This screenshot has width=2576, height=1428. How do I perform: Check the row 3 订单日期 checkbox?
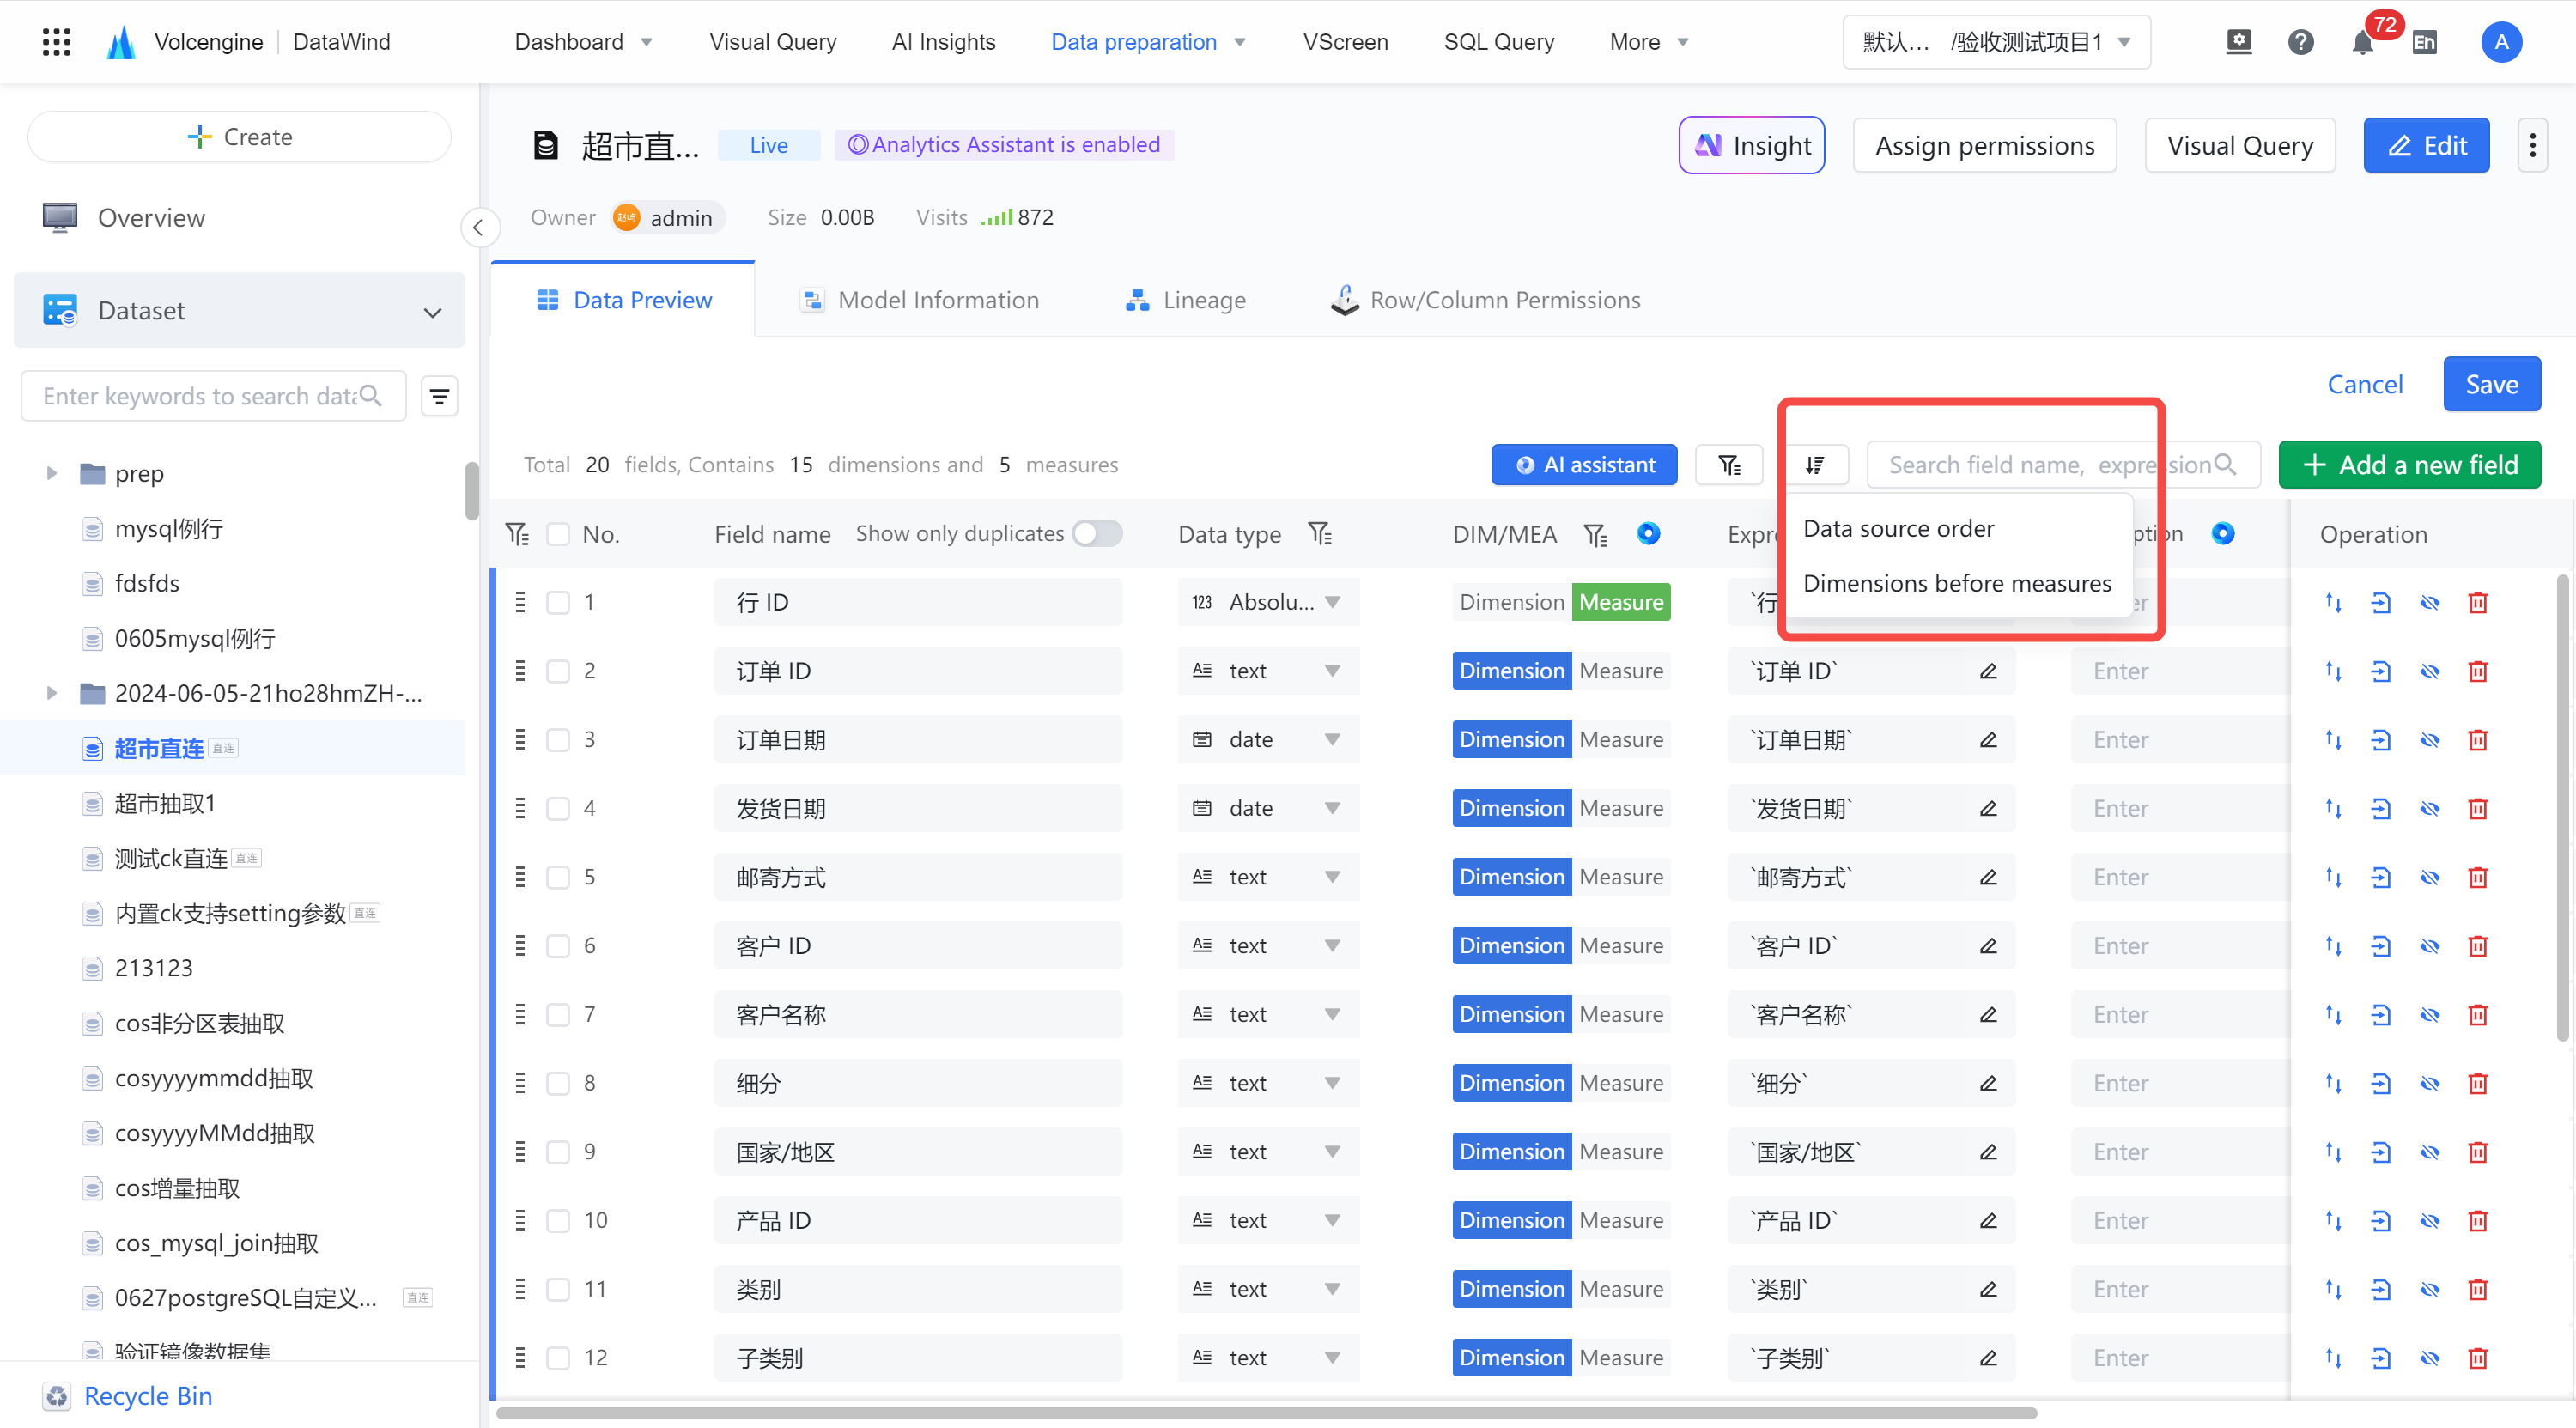pos(558,740)
